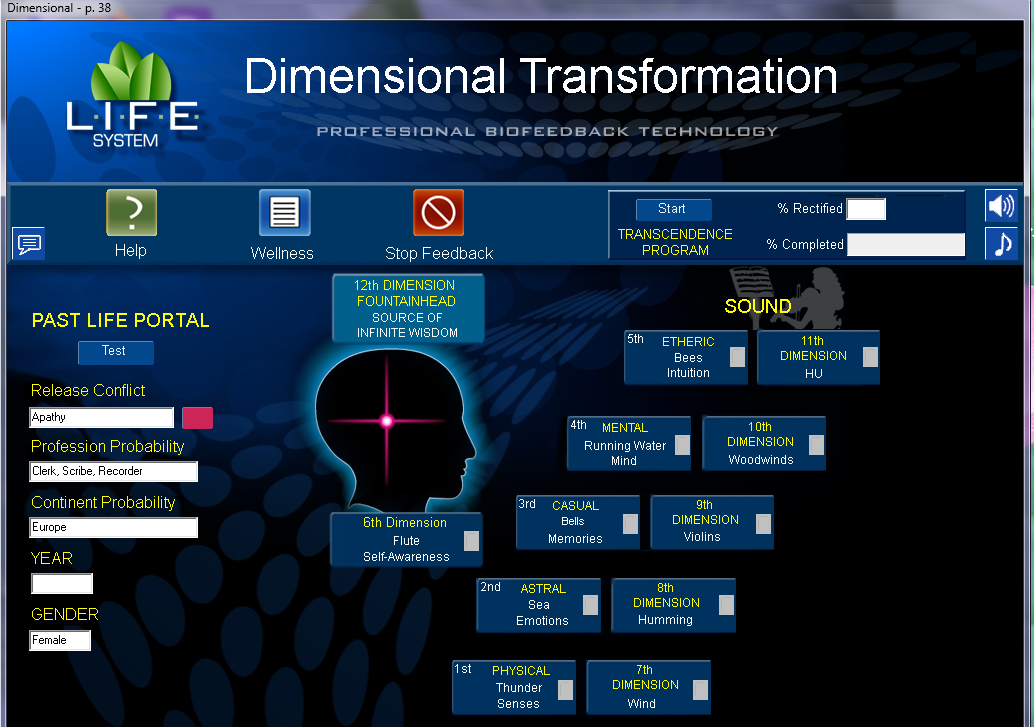Check the 11th Dimension HU box
The image size is (1034, 728).
(x=870, y=357)
